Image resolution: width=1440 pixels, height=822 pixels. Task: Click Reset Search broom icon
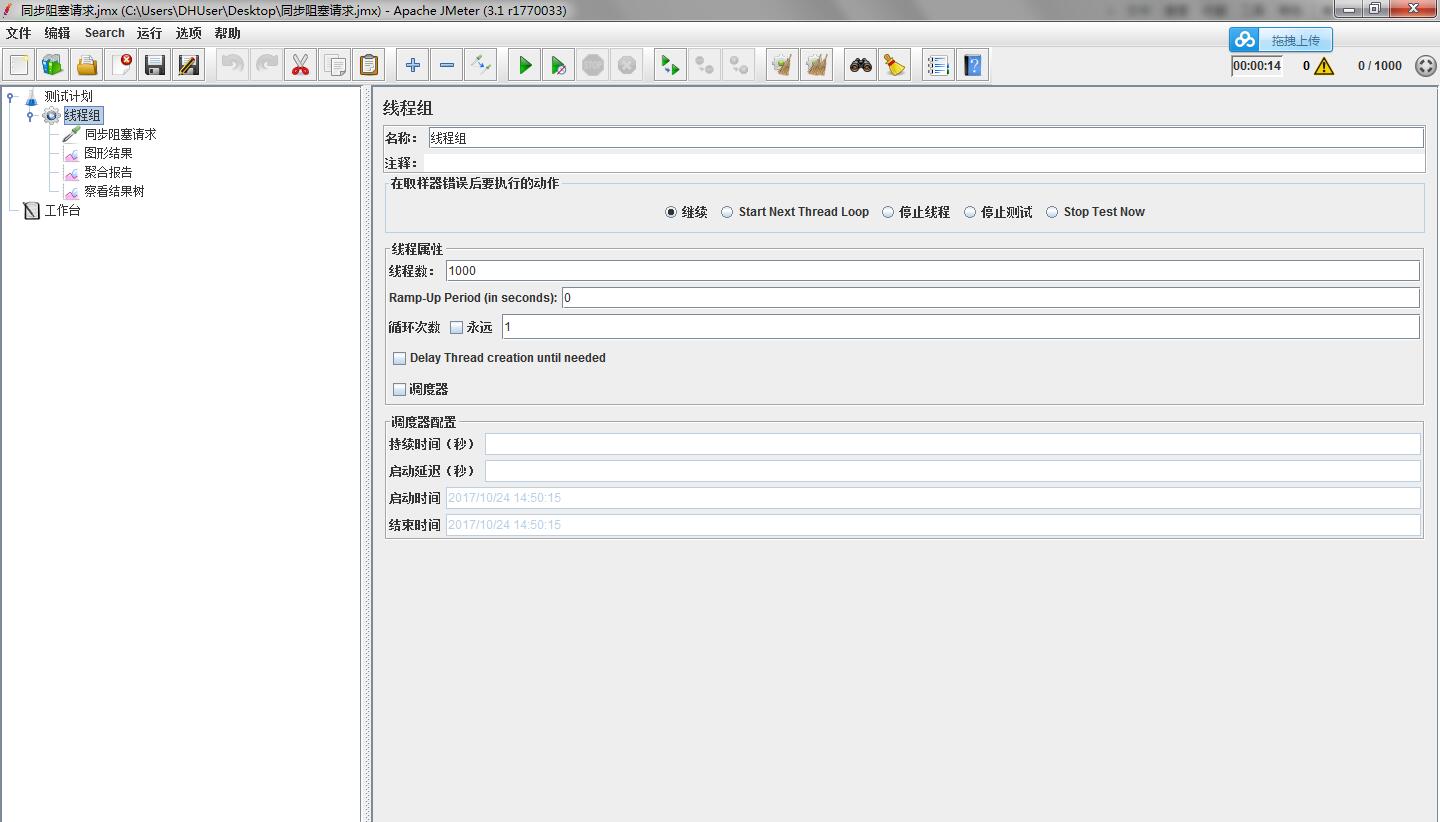(895, 65)
